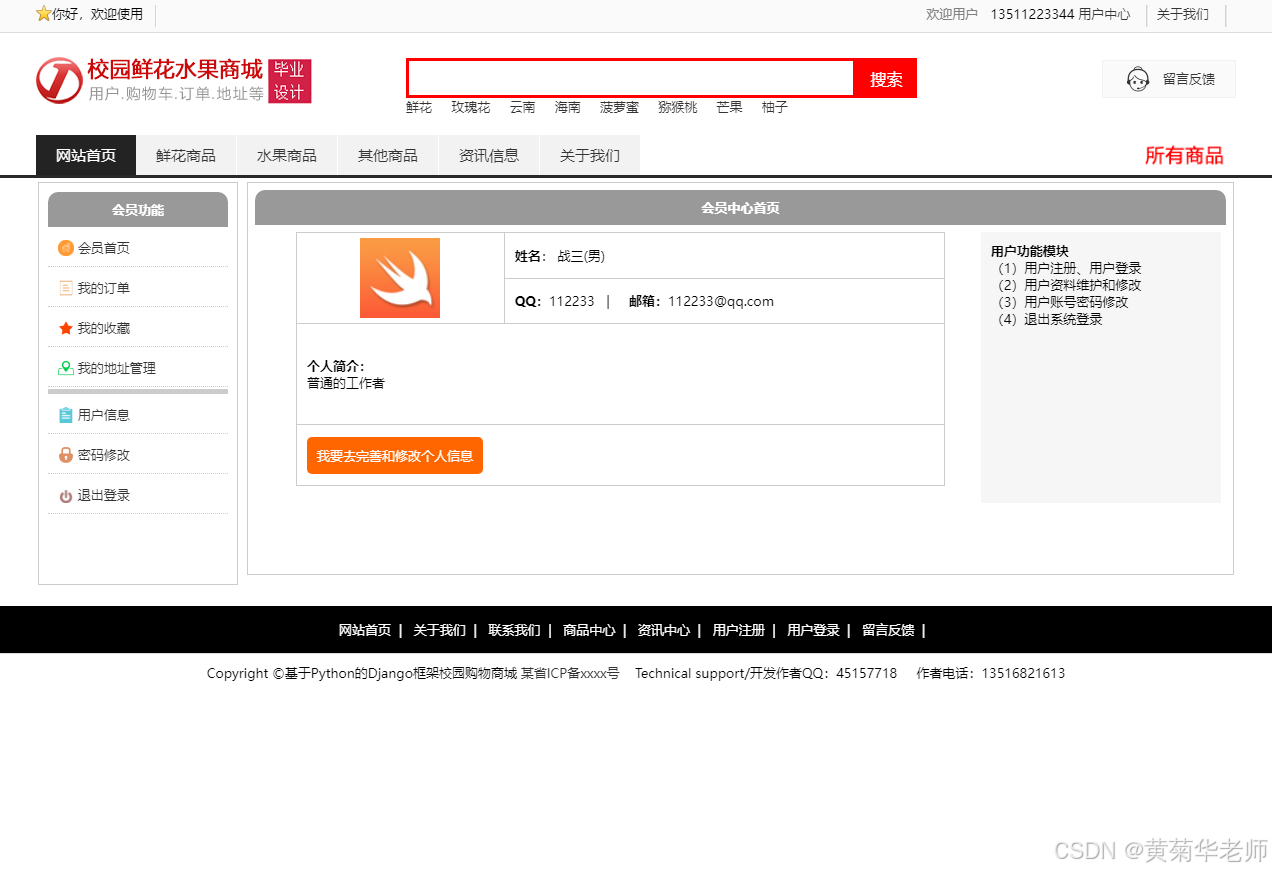
Task: Click the 我的订单 document icon
Action: point(66,288)
